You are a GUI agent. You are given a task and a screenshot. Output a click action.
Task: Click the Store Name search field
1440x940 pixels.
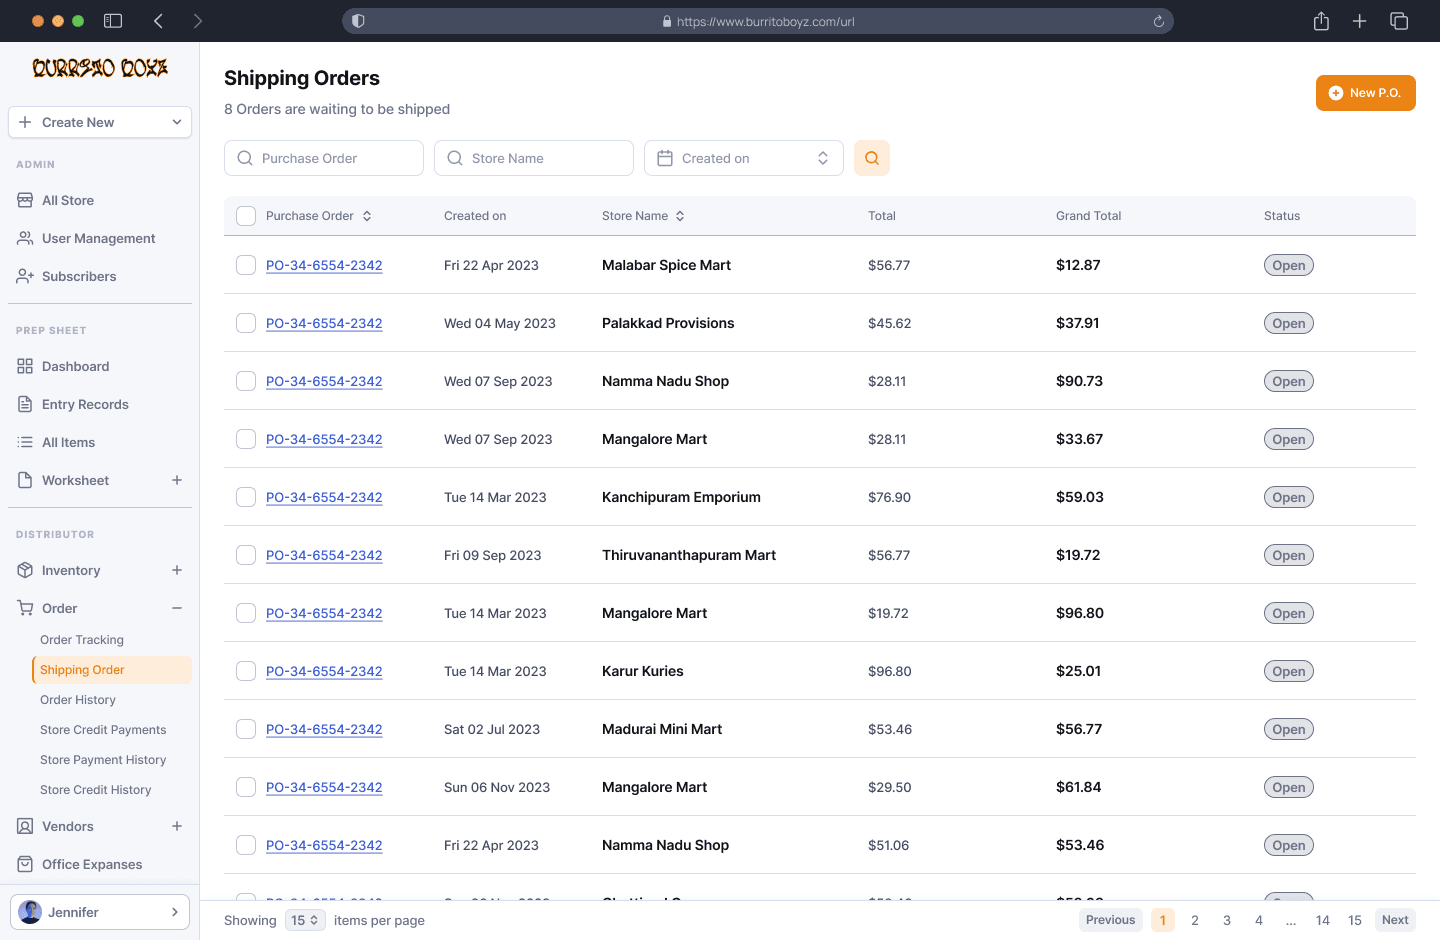(x=534, y=158)
